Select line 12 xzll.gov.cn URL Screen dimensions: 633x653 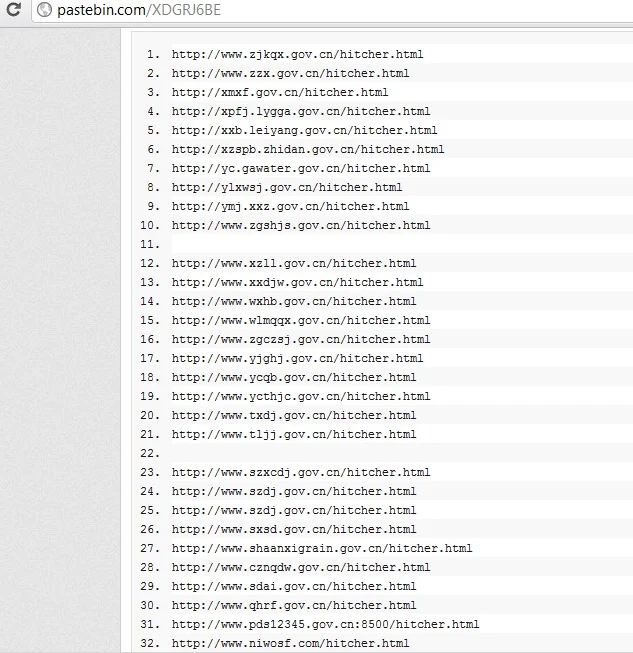click(294, 264)
